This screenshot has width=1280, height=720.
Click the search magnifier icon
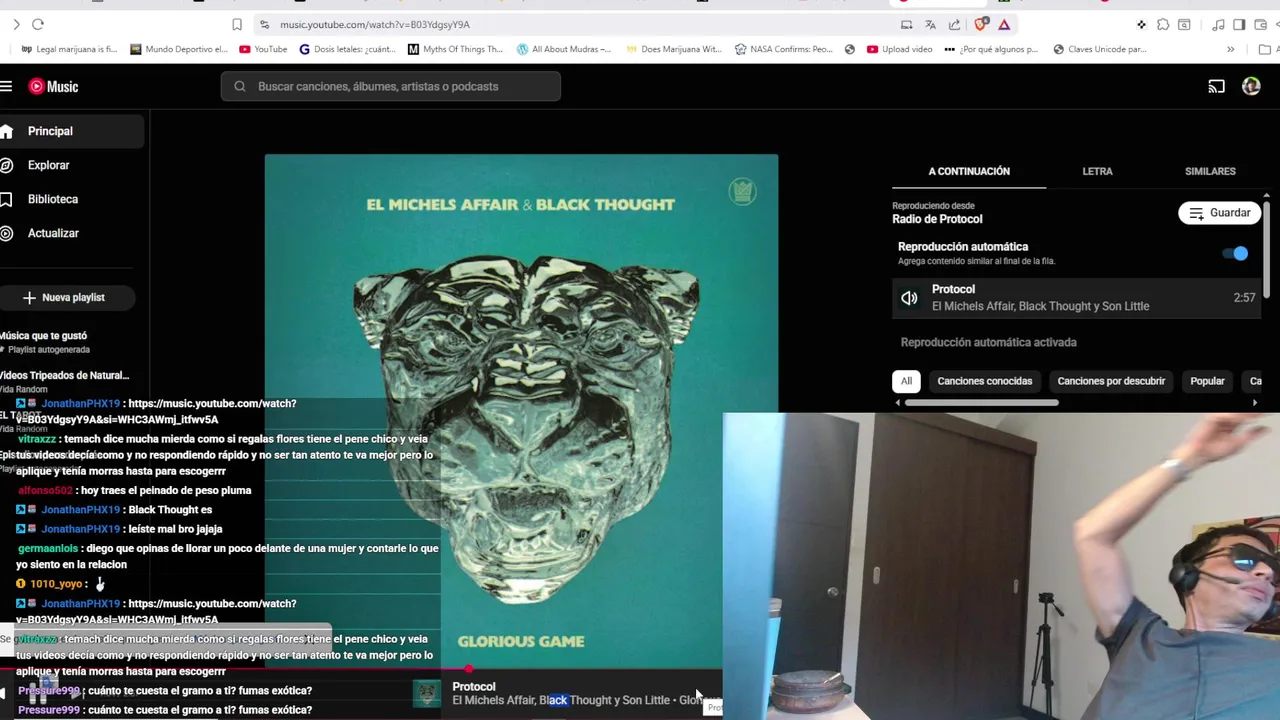[240, 86]
